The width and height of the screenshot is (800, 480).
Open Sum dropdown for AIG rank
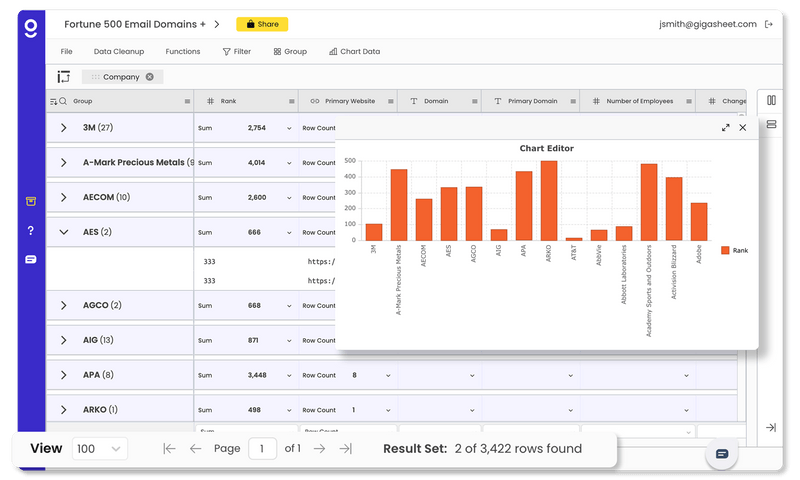[289, 340]
